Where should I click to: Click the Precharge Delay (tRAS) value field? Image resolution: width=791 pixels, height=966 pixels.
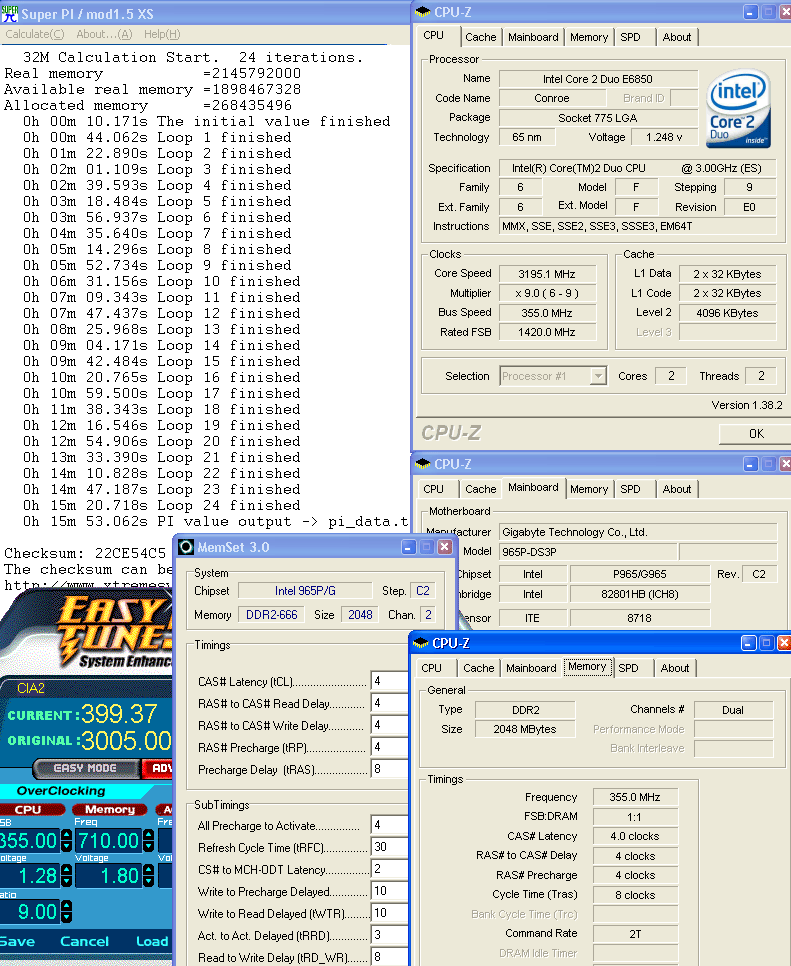point(388,769)
